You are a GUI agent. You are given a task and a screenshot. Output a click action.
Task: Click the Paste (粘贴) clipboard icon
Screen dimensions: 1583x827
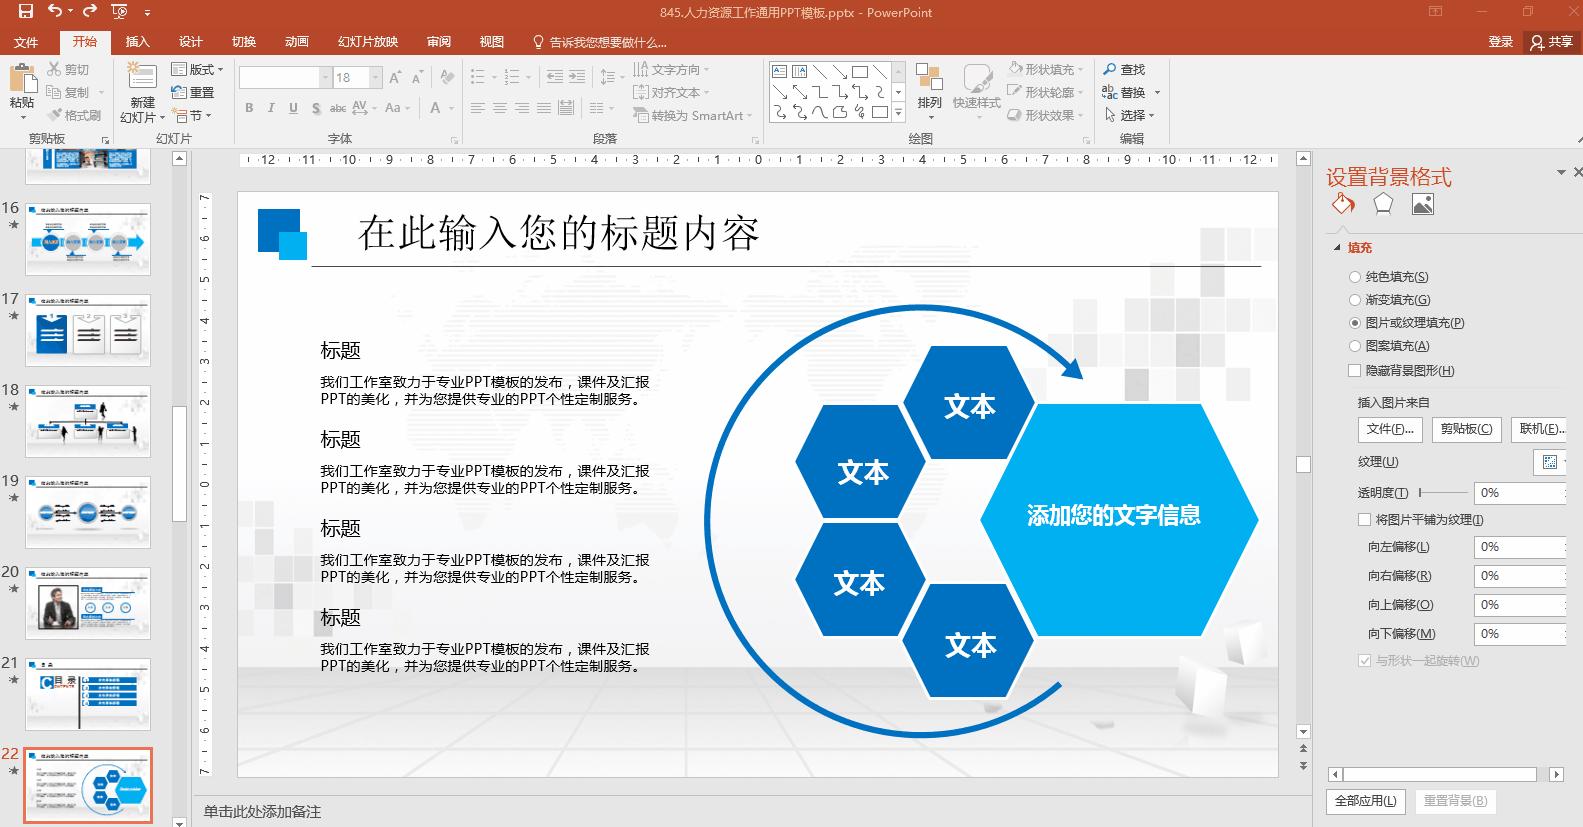pos(21,78)
